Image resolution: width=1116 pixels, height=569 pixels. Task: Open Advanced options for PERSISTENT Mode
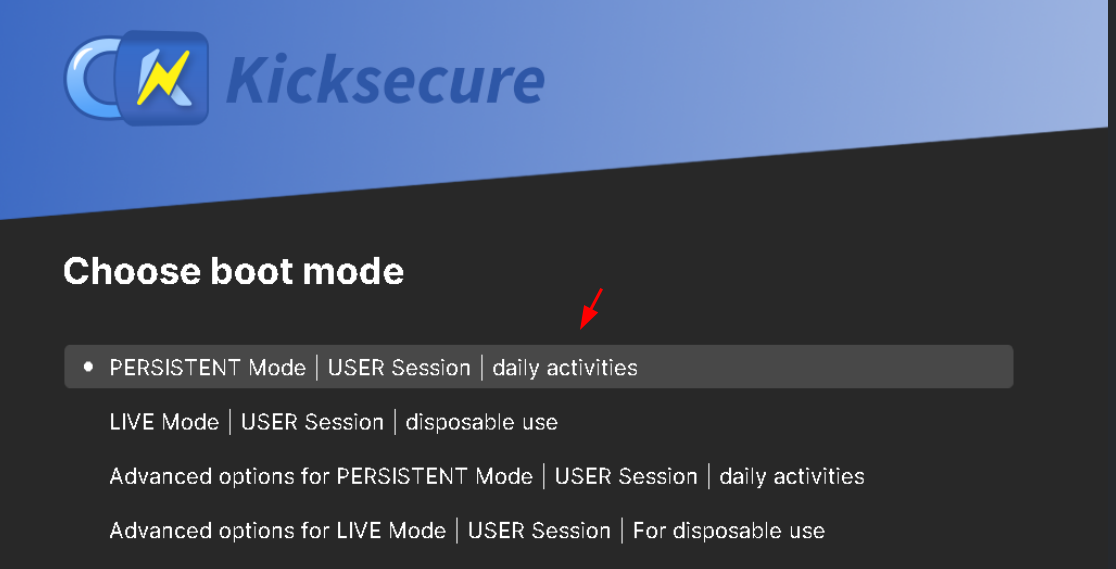point(321,476)
